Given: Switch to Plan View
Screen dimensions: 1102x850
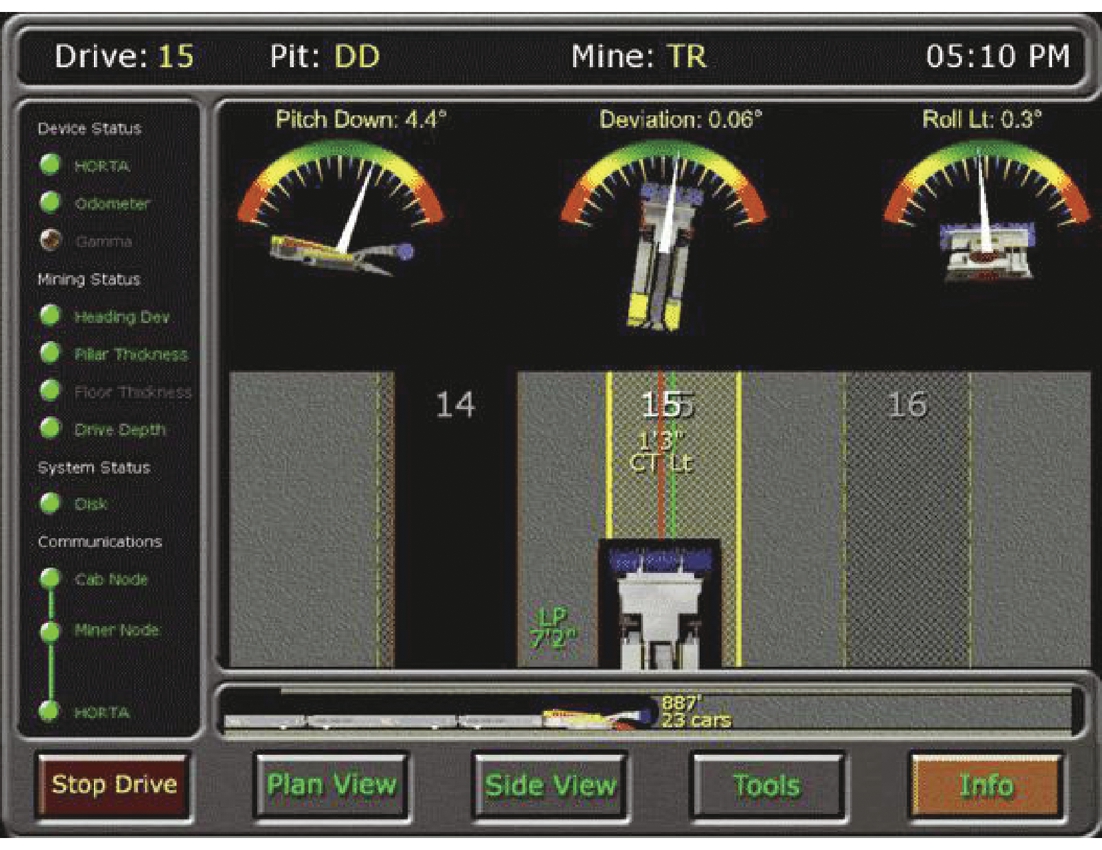Looking at the screenshot, I should click(331, 785).
